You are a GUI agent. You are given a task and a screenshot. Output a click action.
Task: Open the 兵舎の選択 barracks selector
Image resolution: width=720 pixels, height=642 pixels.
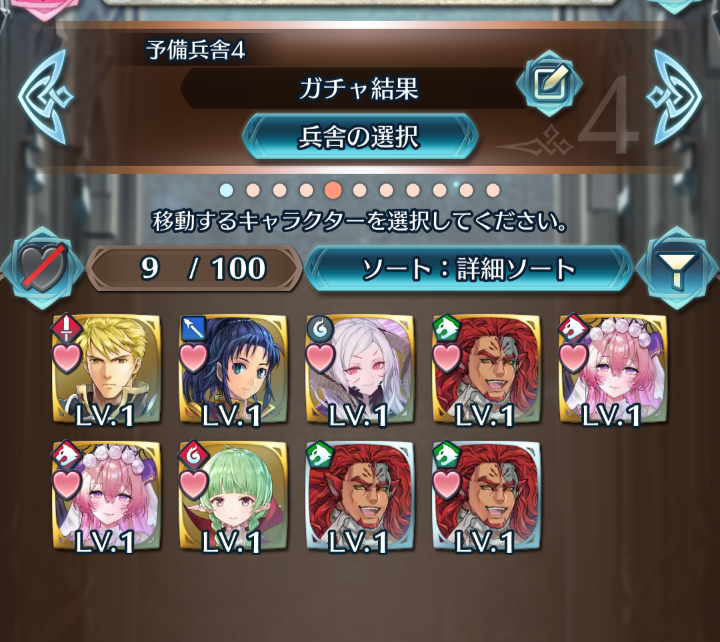(360, 137)
